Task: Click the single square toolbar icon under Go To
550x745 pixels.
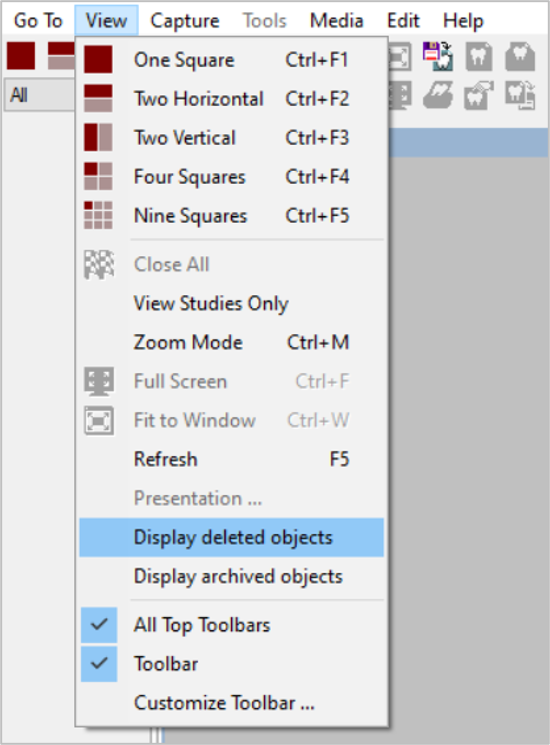Action: (x=21, y=56)
